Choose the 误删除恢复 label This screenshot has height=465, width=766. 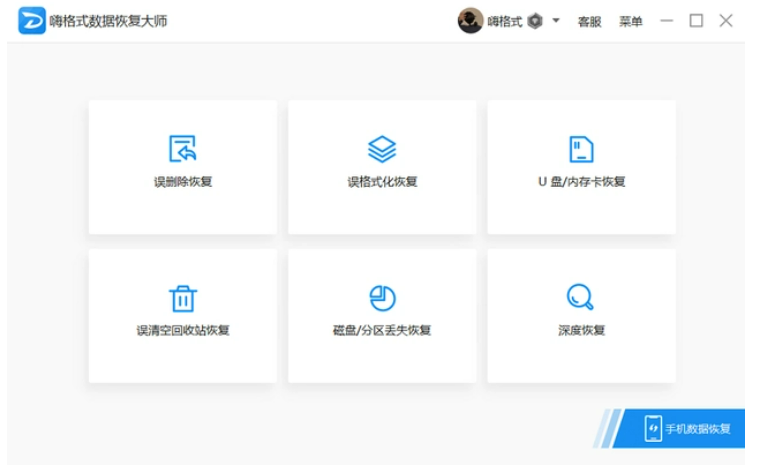click(x=182, y=182)
